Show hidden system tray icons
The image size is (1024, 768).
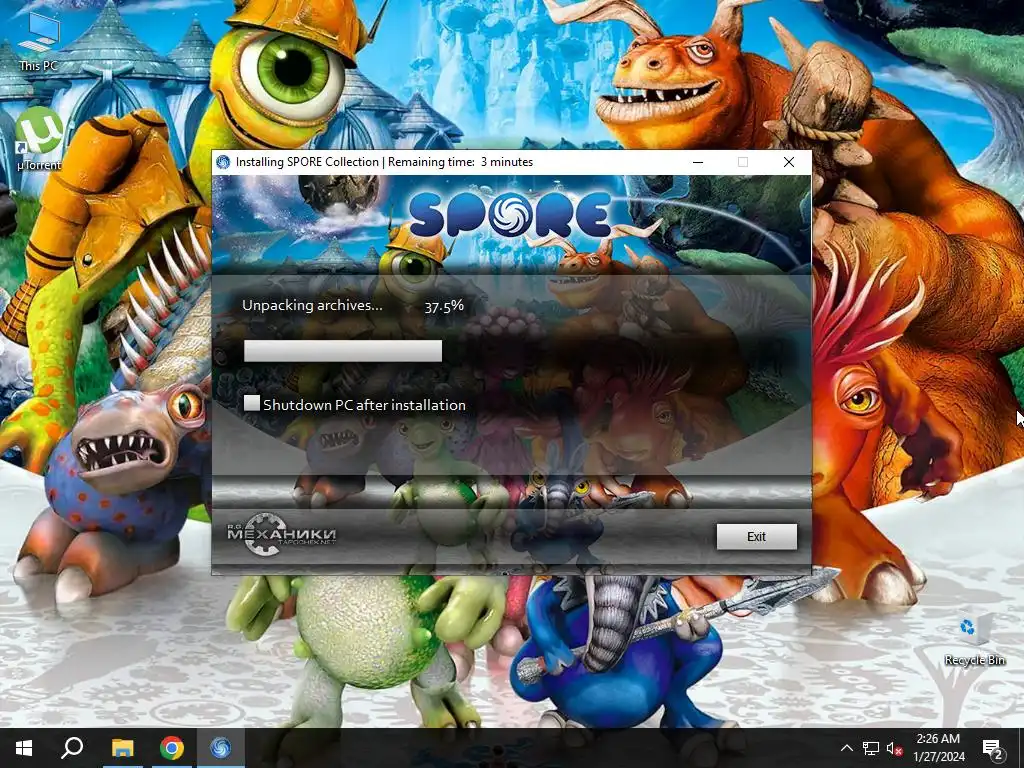click(x=846, y=748)
